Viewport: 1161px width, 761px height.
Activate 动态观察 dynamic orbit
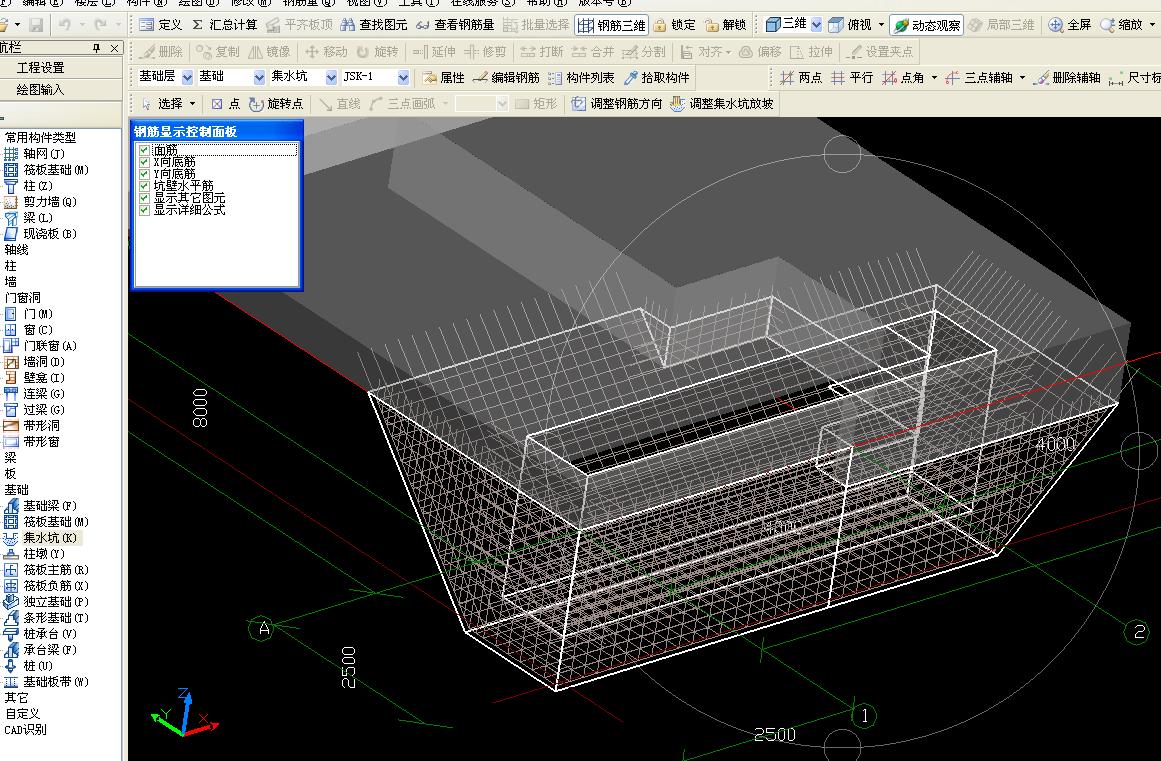point(926,25)
